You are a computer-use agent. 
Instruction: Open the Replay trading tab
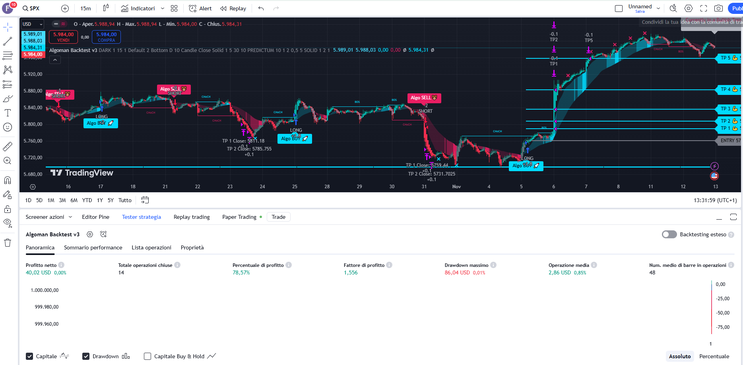click(191, 217)
